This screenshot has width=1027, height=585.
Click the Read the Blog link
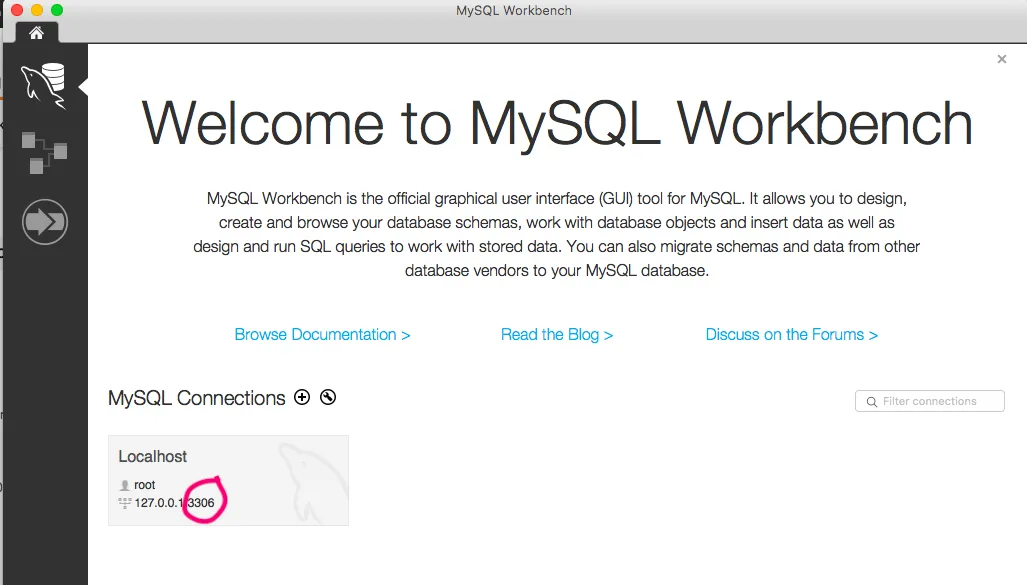point(556,335)
